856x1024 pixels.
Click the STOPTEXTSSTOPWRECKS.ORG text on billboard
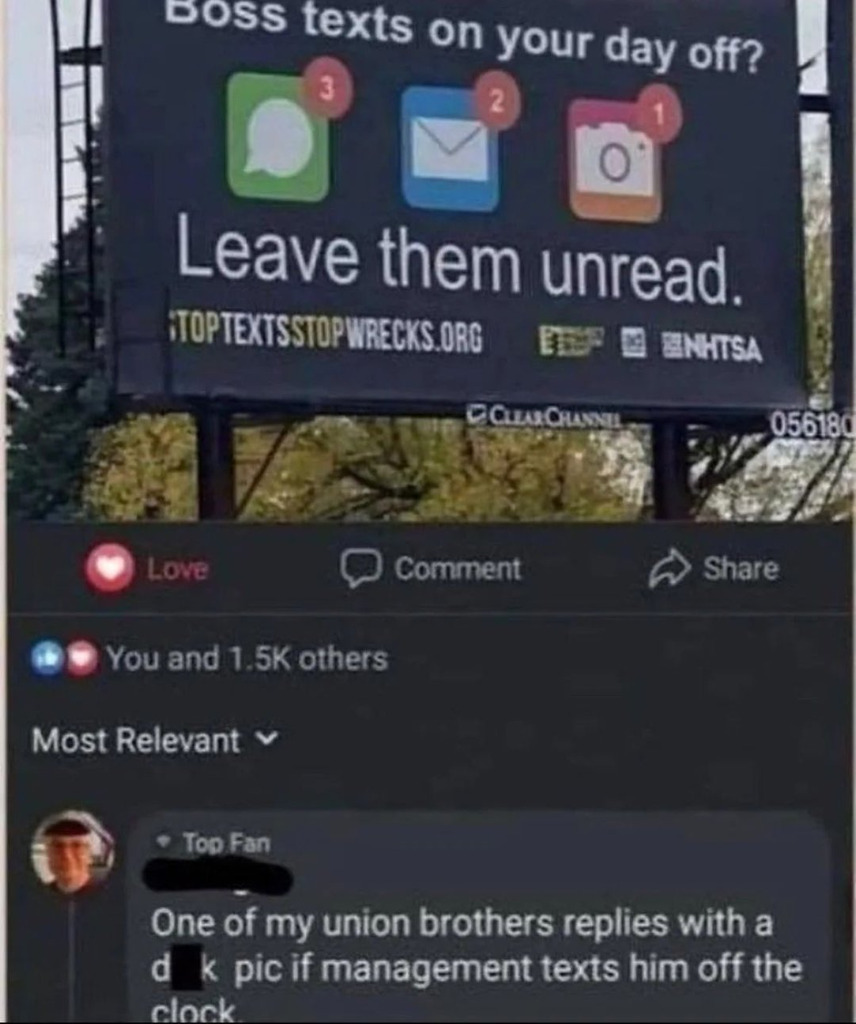tap(326, 336)
